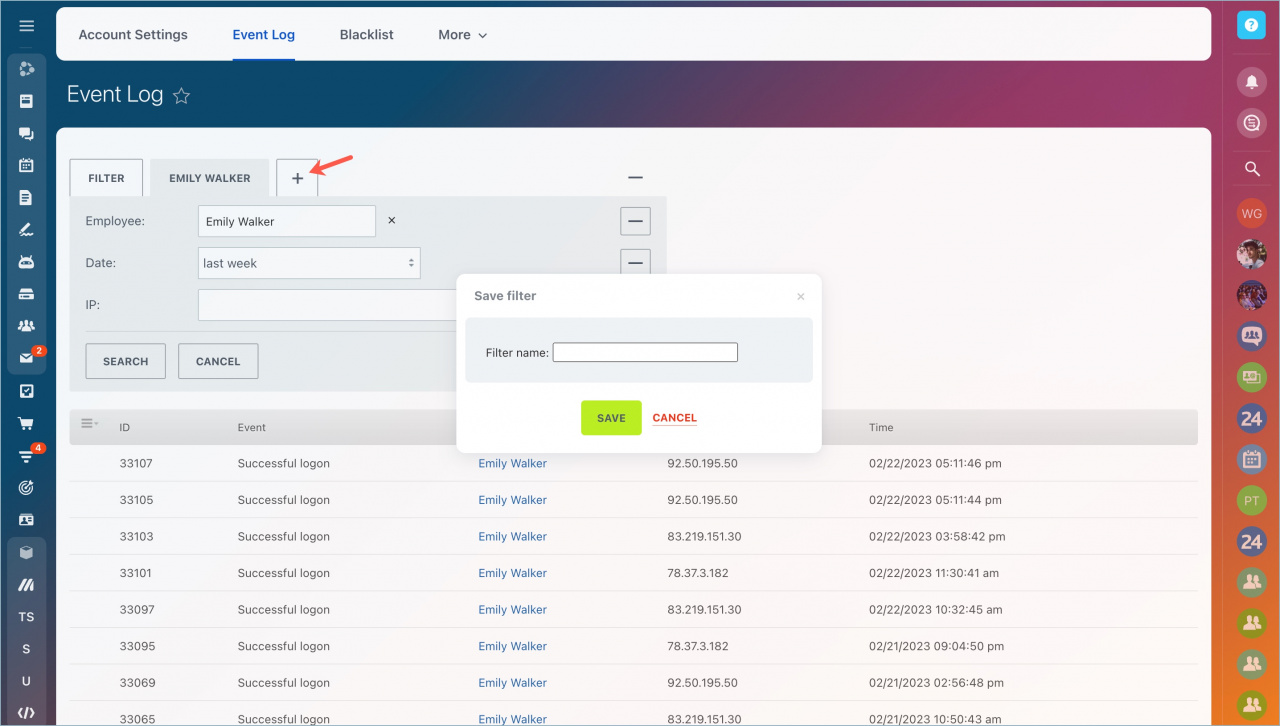The height and width of the screenshot is (726, 1280).
Task: Open the TS item in left sidebar
Action: [27, 617]
